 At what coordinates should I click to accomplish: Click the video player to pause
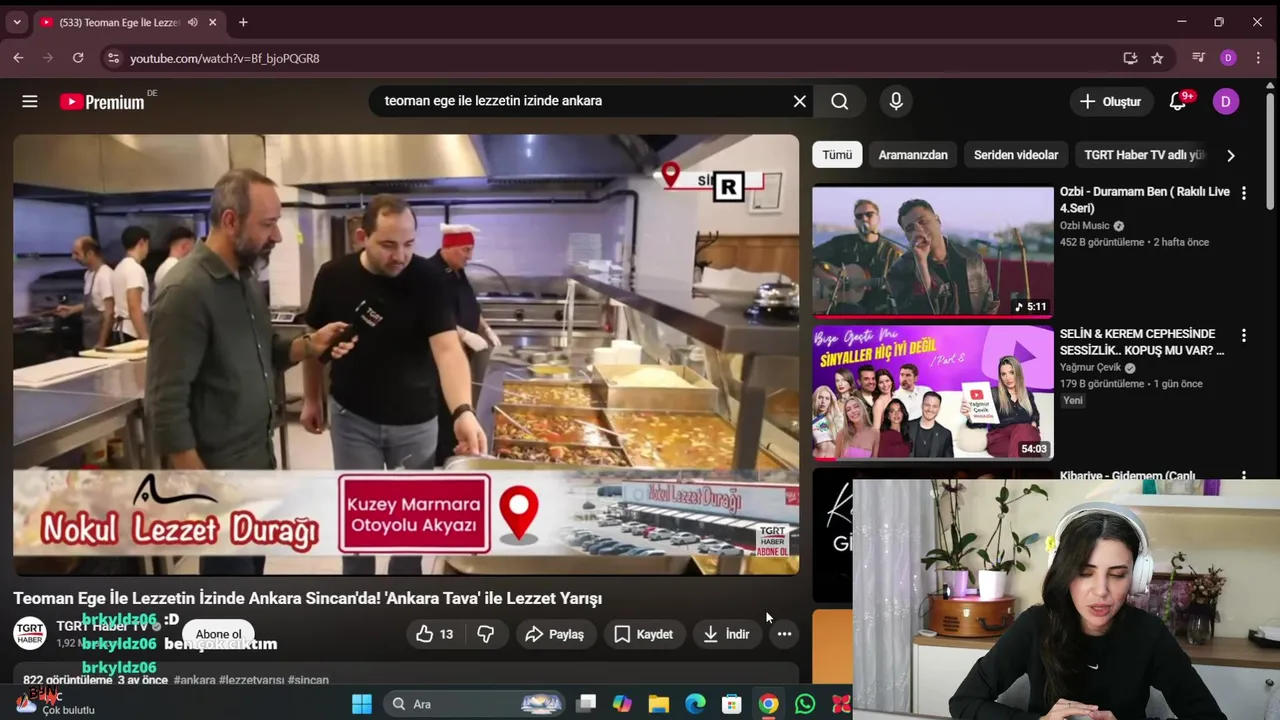click(x=406, y=355)
